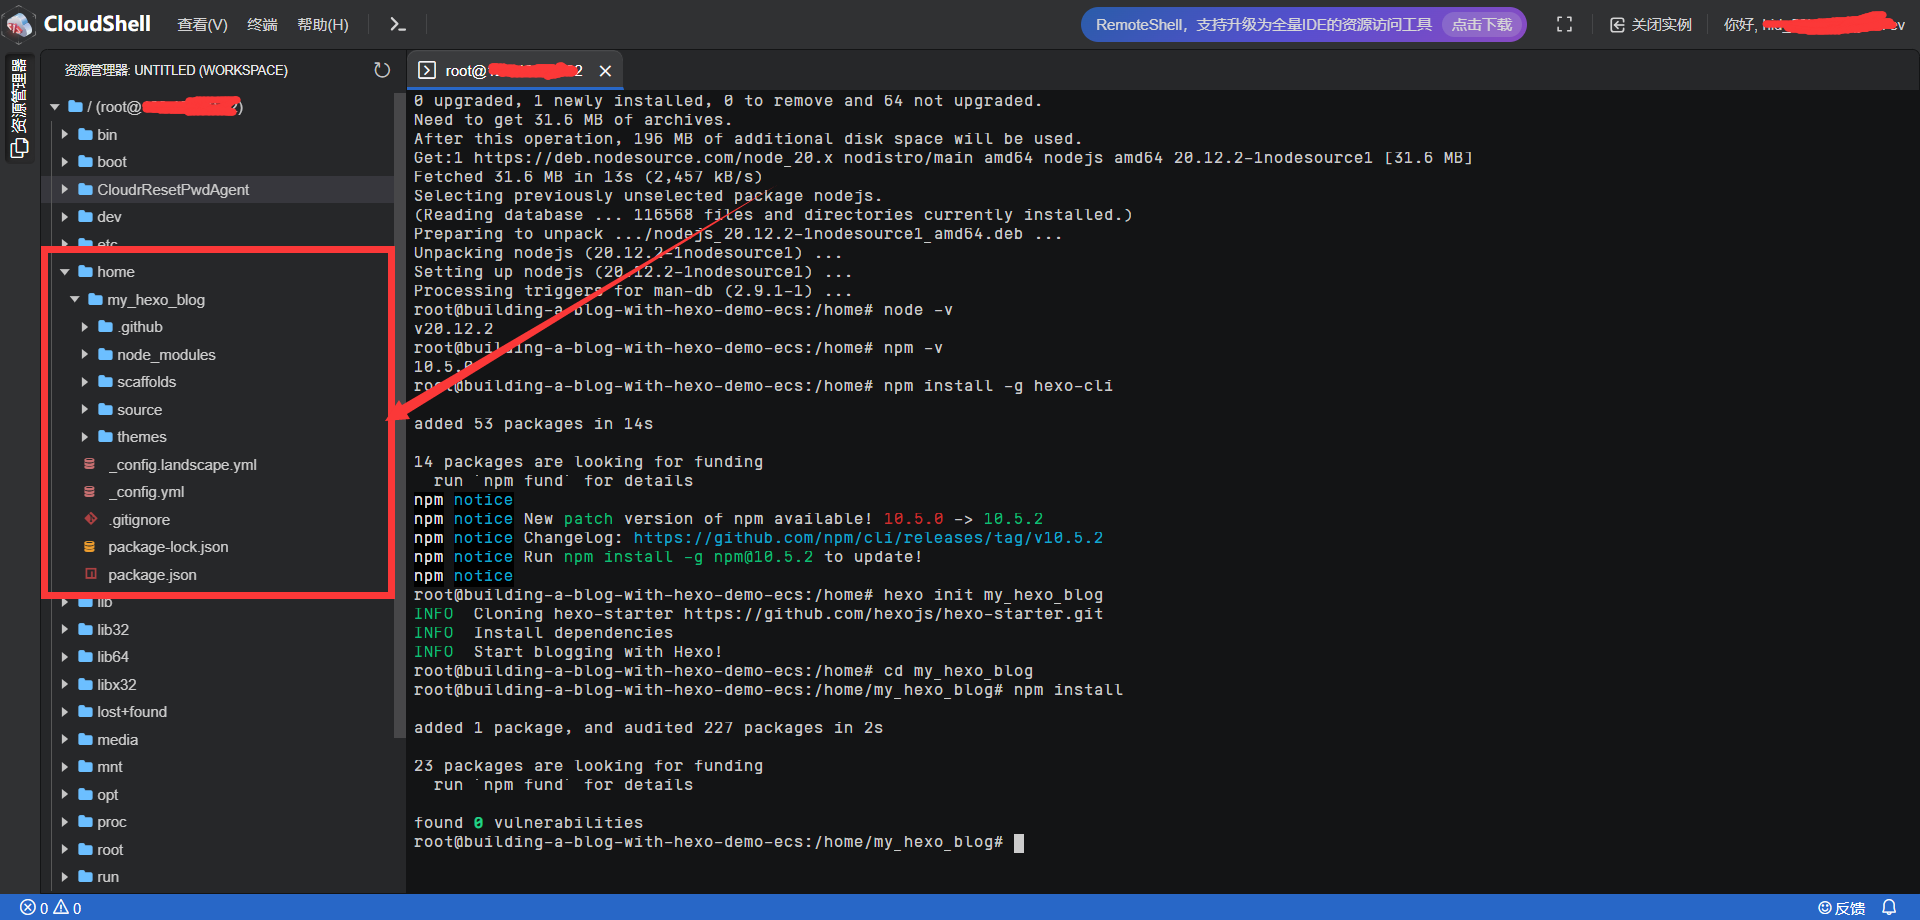Collapse the my_hexo_blog folder
This screenshot has height=920, width=1920.
[x=75, y=300]
